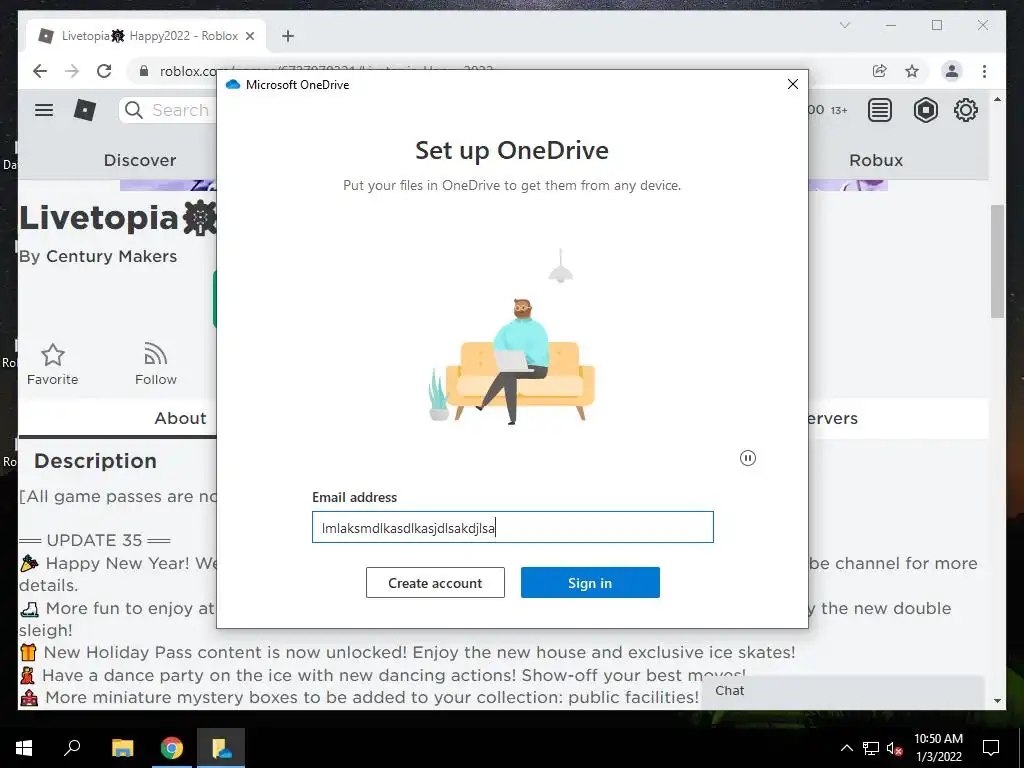Image resolution: width=1024 pixels, height=768 pixels.
Task: Pause the OneDrive animation
Action: click(x=748, y=458)
